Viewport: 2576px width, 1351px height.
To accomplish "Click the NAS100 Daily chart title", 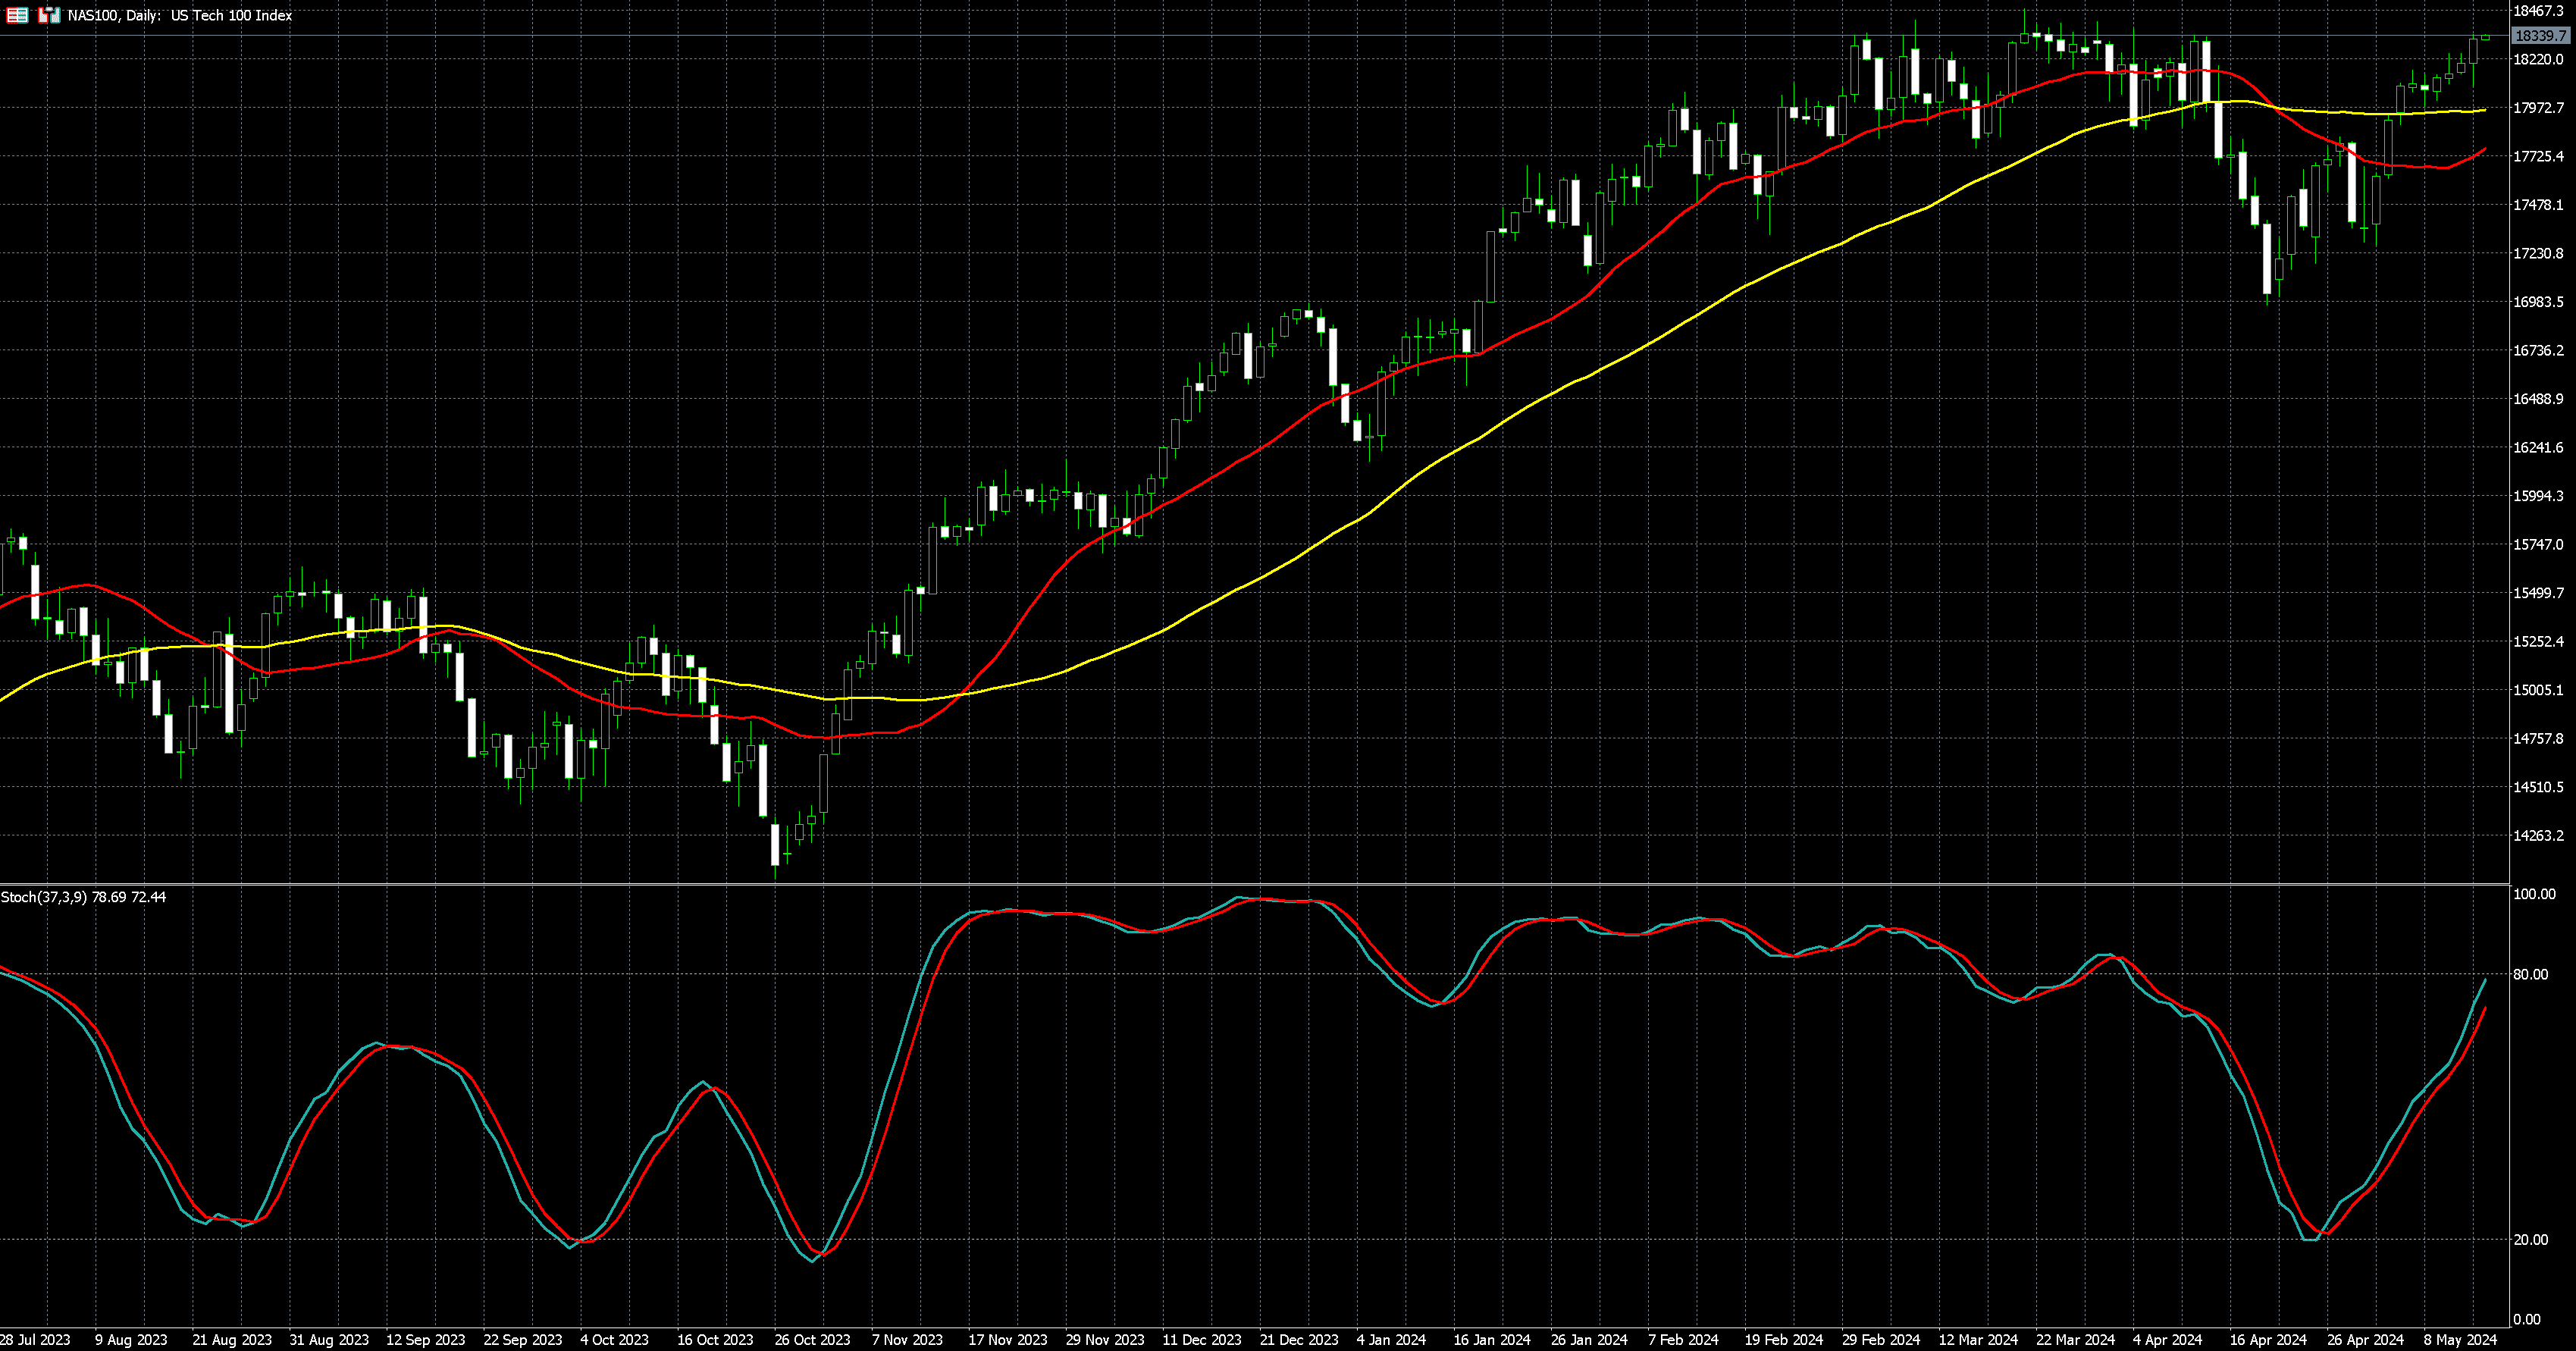I will coord(180,15).
